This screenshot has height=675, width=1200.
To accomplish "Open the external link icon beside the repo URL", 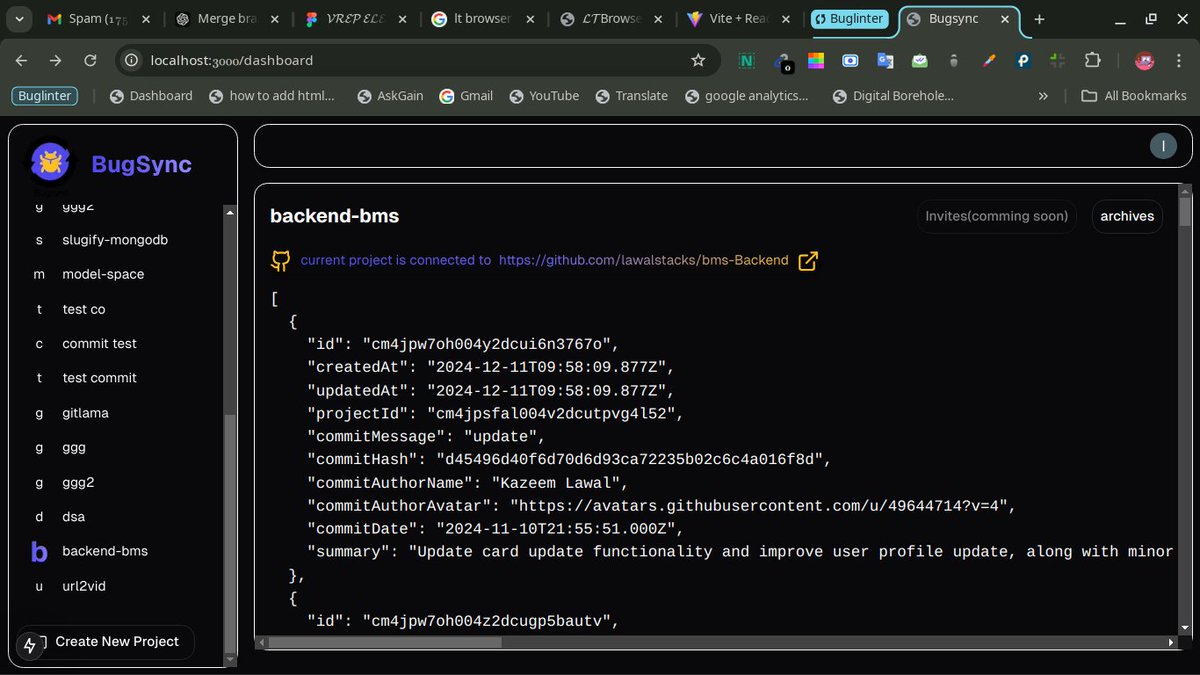I will coord(807,260).
